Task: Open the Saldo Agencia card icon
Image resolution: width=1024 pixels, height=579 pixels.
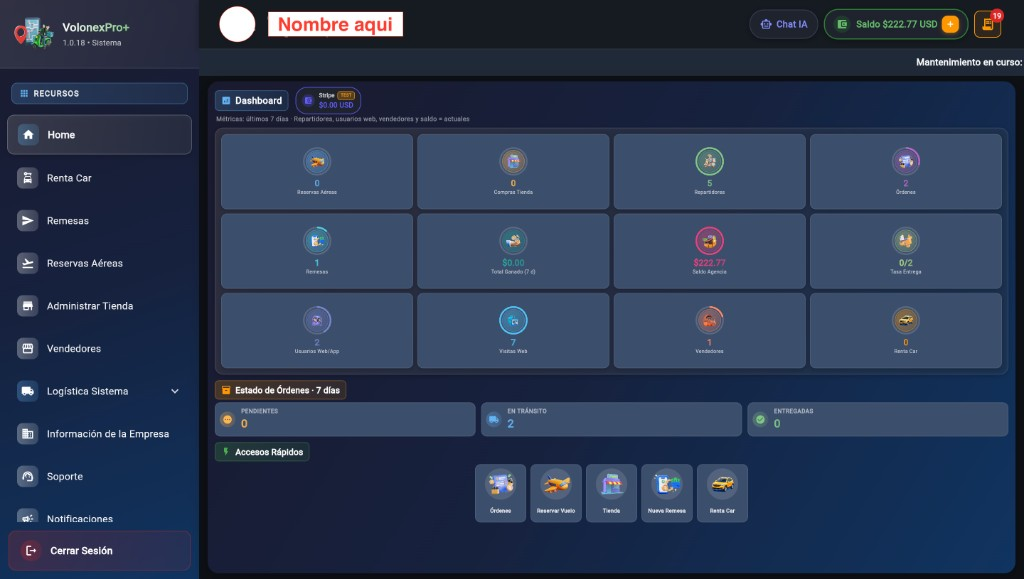Action: (709, 241)
